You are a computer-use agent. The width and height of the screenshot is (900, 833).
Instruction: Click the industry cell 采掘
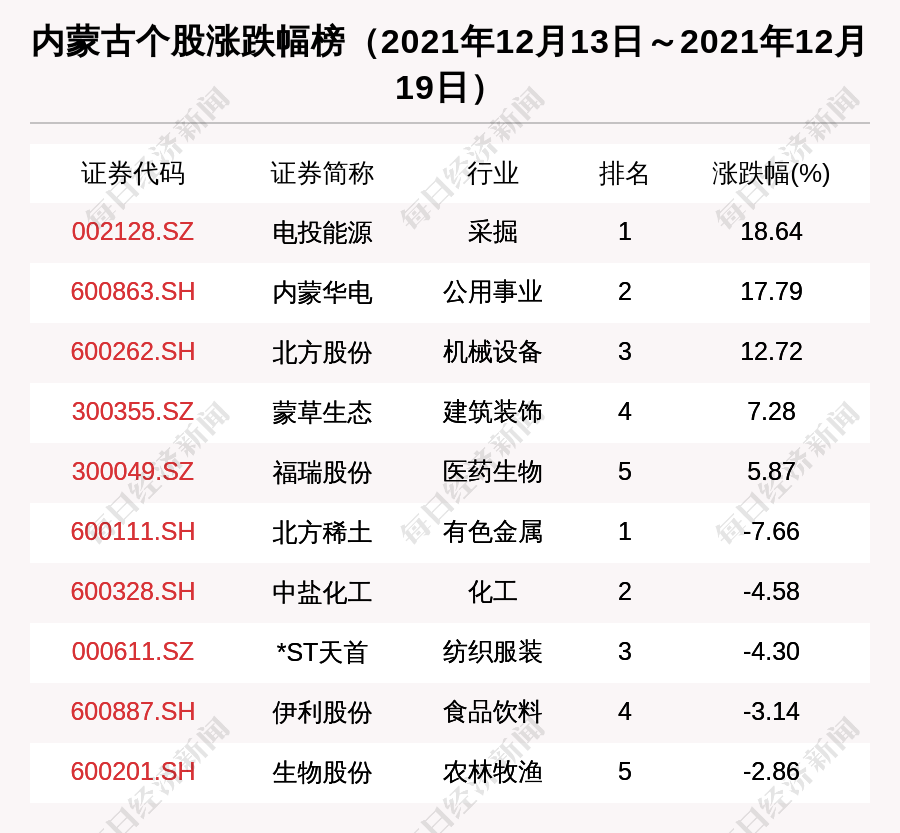(492, 233)
